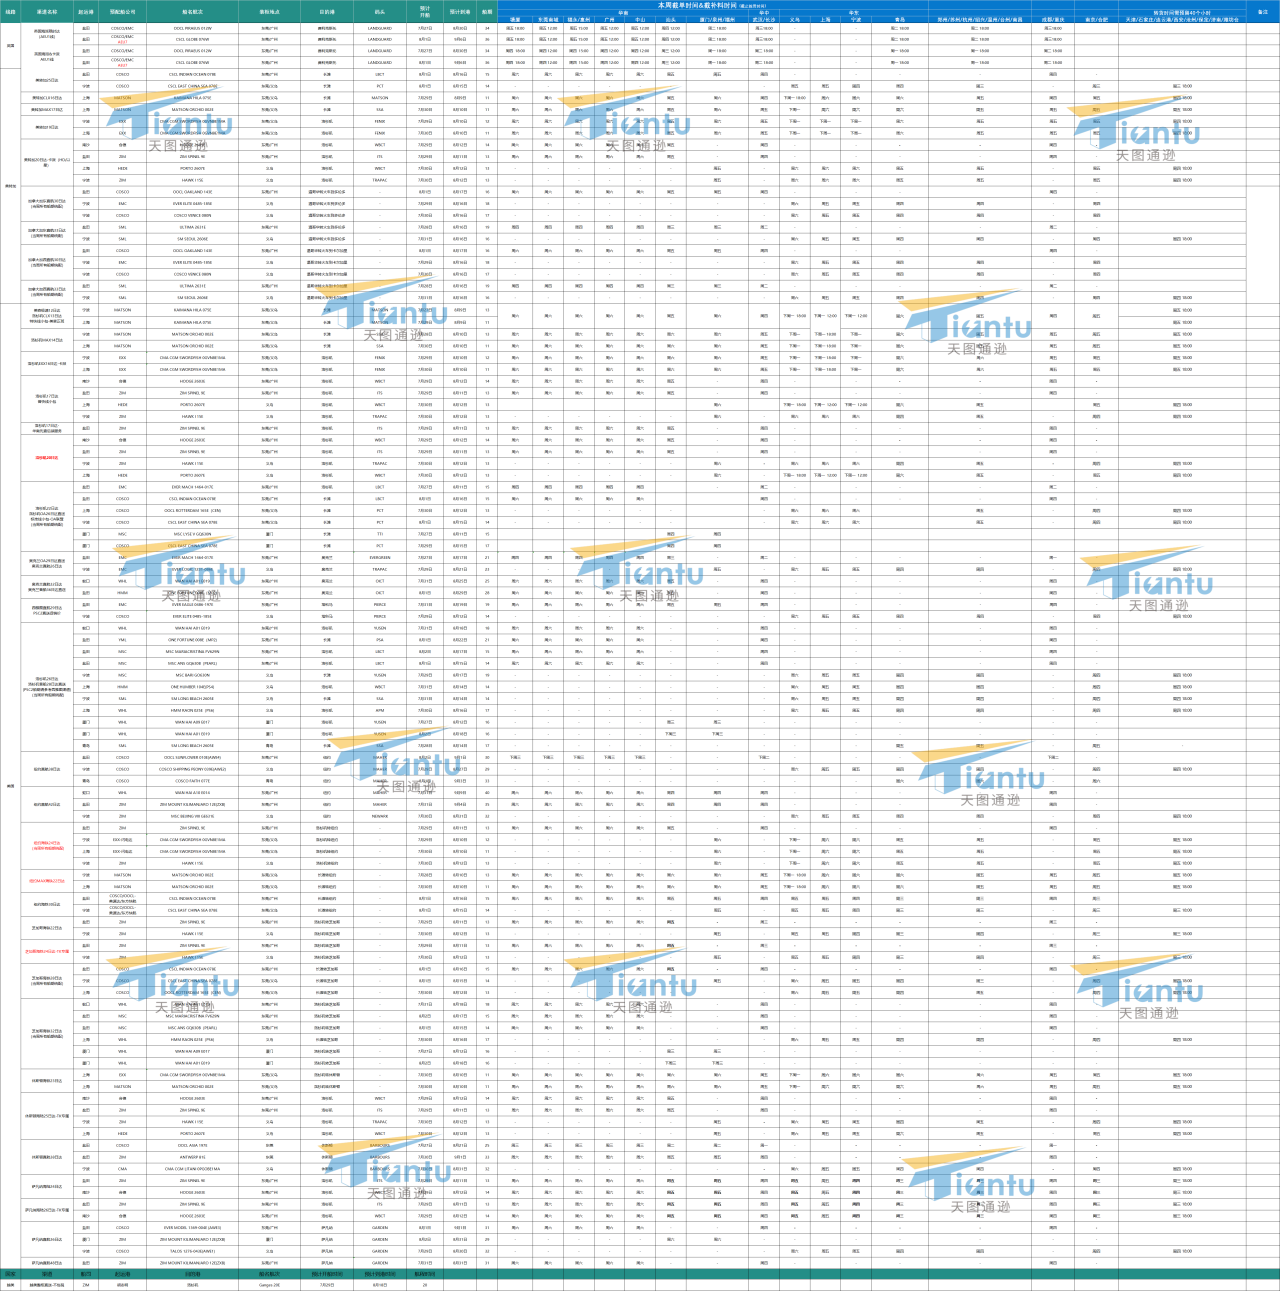
Task: Click the 武汉/长沙 sub-header cell
Action: (x=764, y=19)
